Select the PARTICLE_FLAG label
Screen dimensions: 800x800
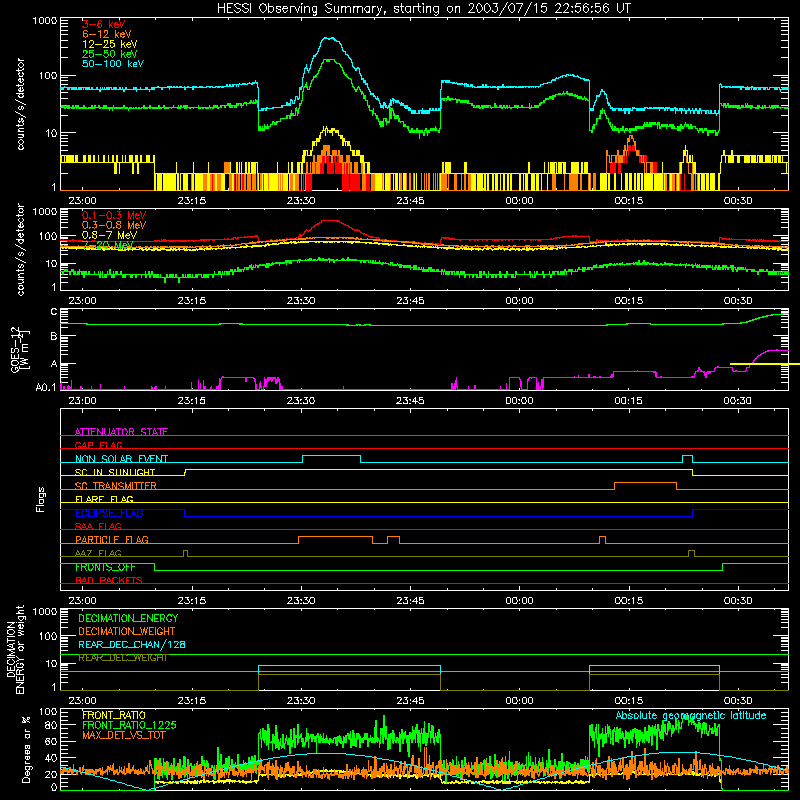[112, 539]
